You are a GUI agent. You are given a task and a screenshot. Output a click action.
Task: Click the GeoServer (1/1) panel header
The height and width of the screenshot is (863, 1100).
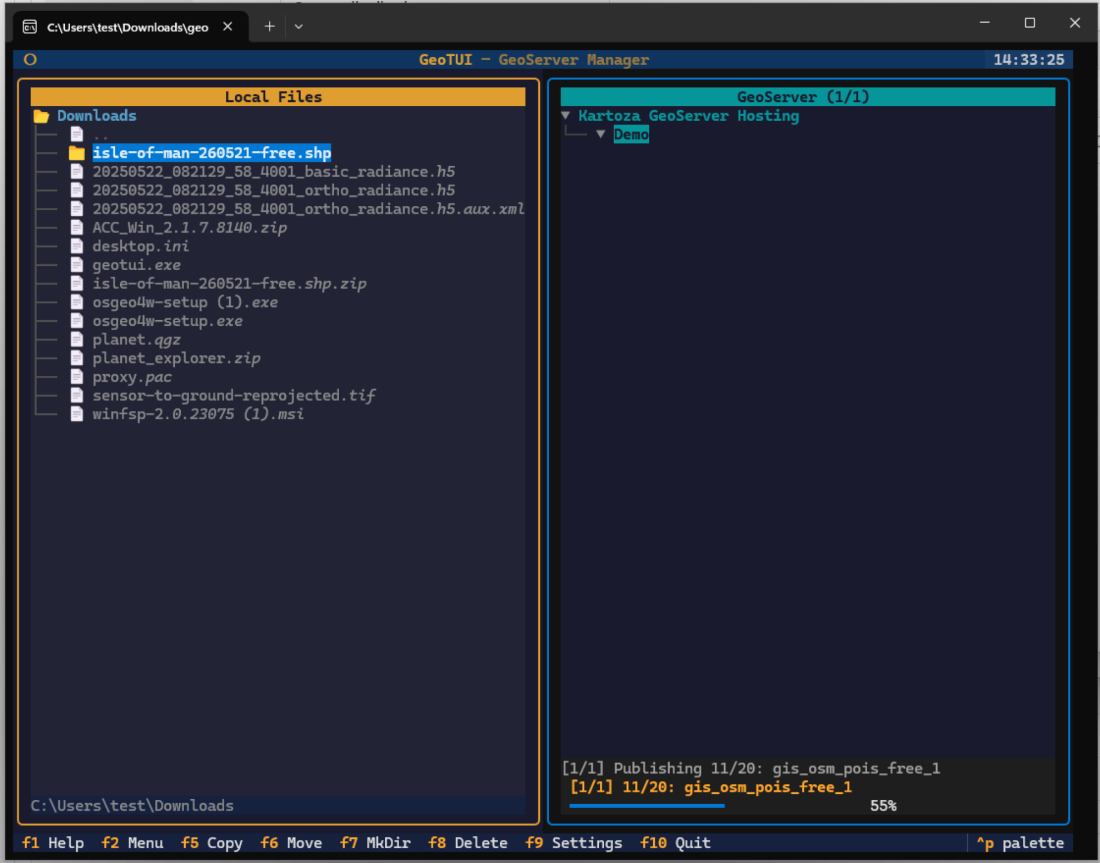click(807, 97)
